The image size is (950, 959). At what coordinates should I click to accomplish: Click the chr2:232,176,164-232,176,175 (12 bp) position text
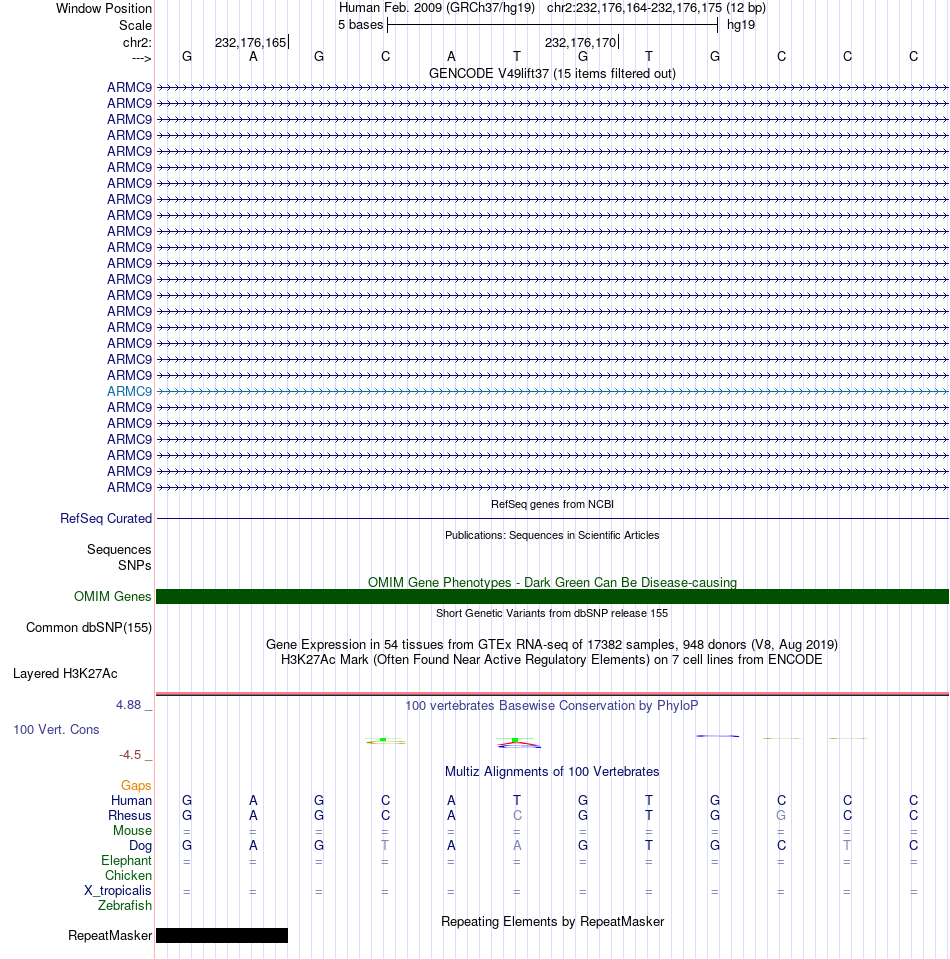[x=656, y=8]
